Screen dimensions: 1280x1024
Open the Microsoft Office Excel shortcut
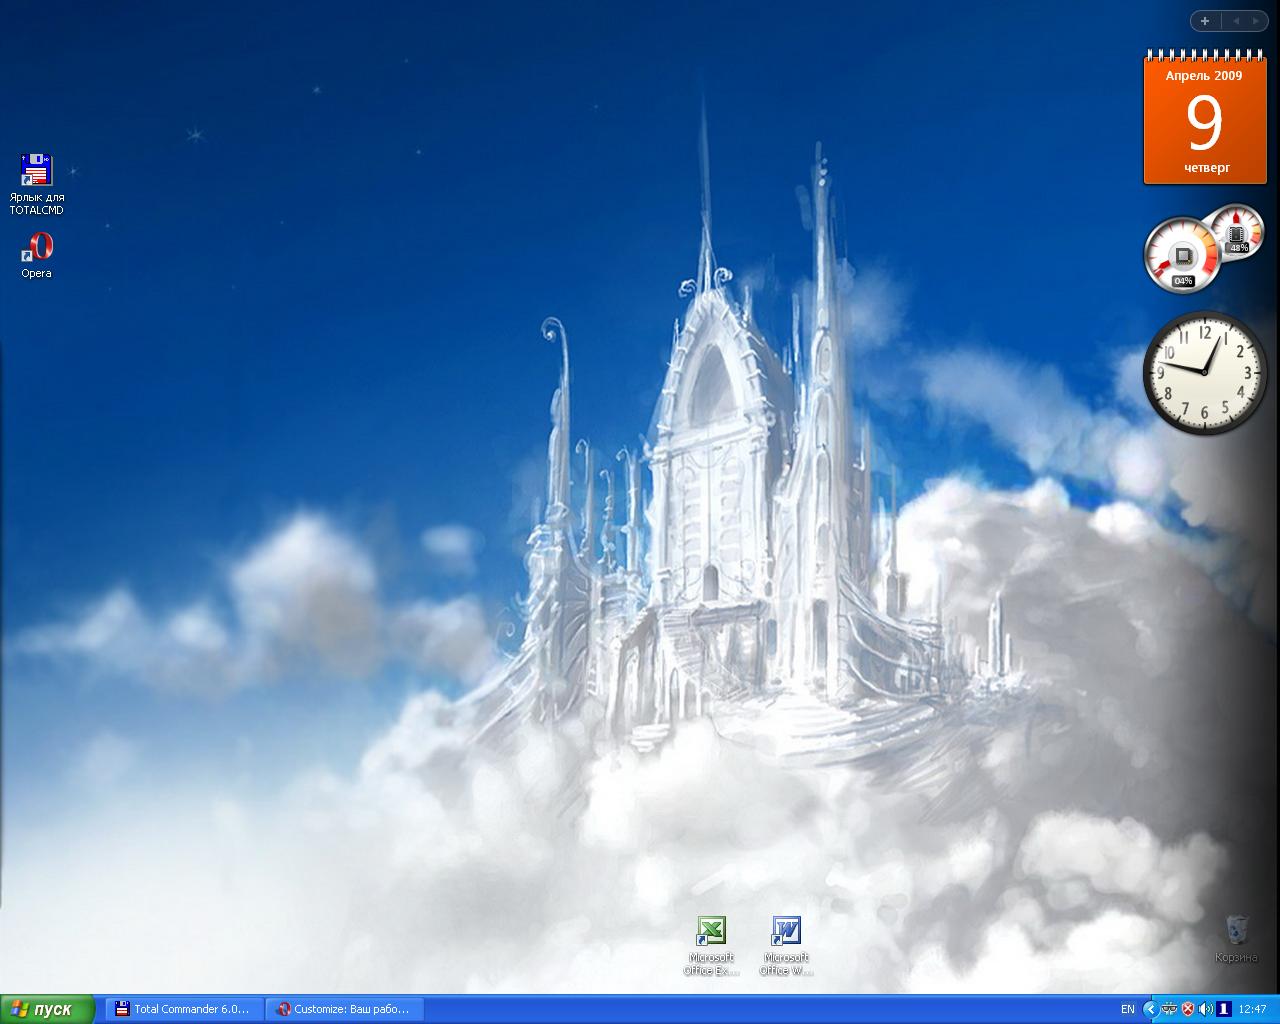(711, 946)
